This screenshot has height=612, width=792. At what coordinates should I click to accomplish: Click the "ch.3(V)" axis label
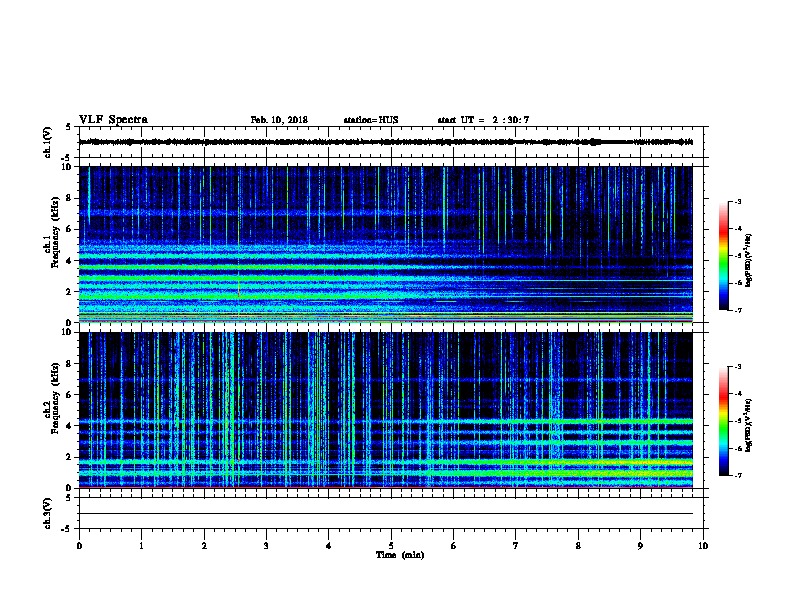tap(48, 513)
